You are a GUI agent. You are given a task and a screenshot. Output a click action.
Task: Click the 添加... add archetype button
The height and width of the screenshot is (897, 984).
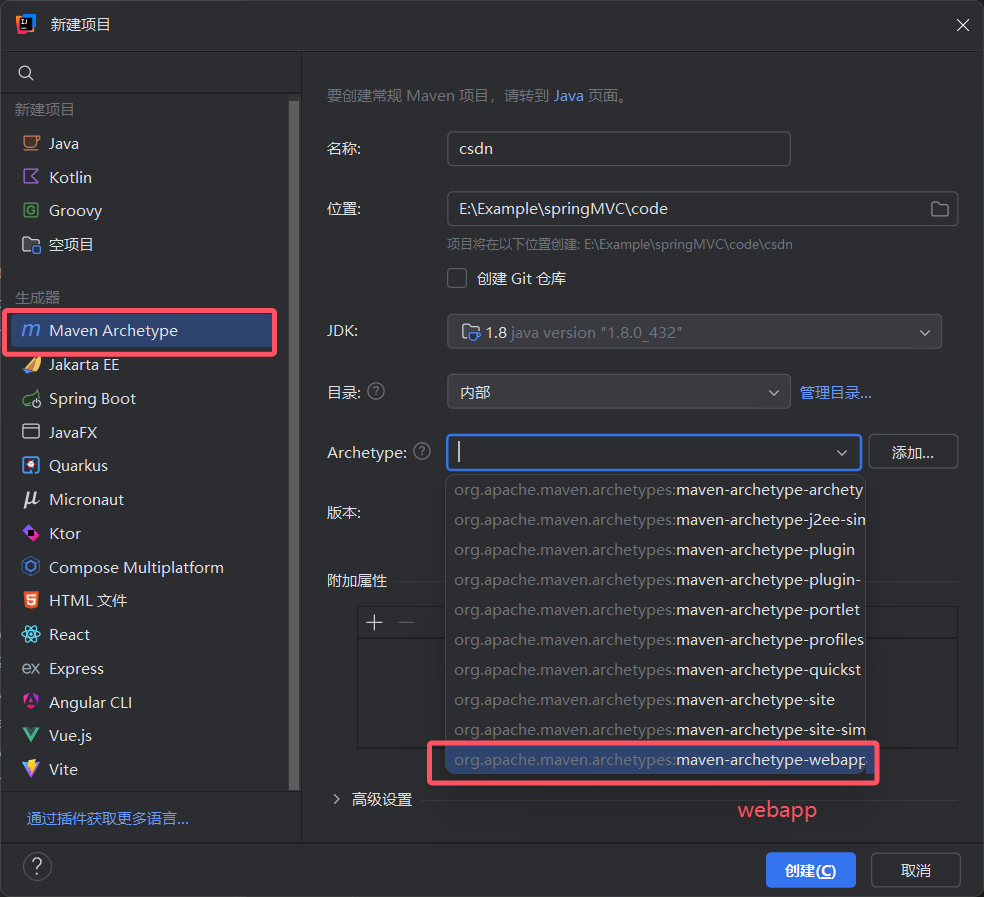[913, 452]
